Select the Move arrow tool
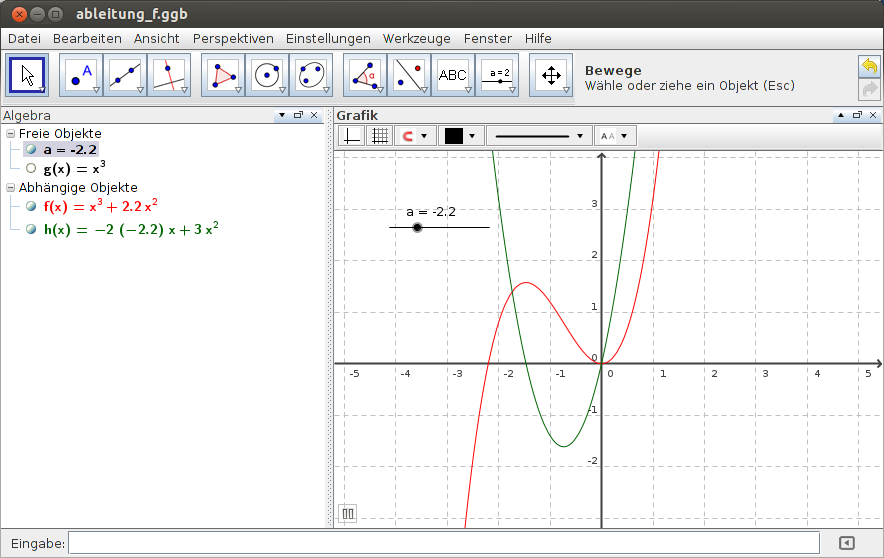Screen dimensions: 884x558 [28, 75]
